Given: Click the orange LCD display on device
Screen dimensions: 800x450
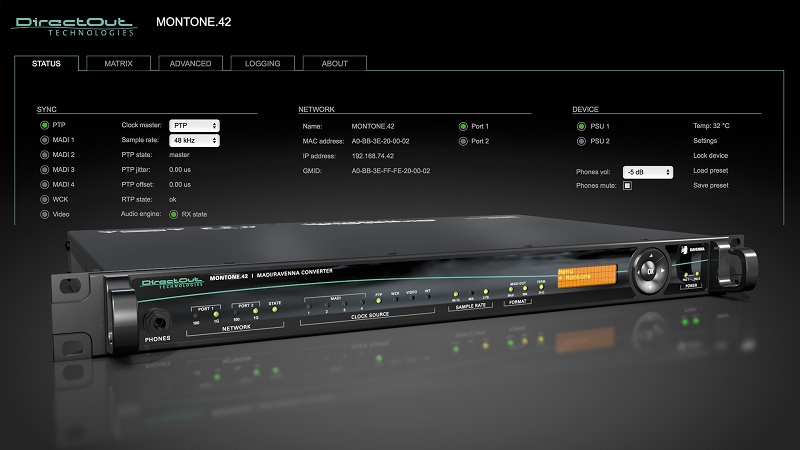Looking at the screenshot, I should tap(587, 276).
